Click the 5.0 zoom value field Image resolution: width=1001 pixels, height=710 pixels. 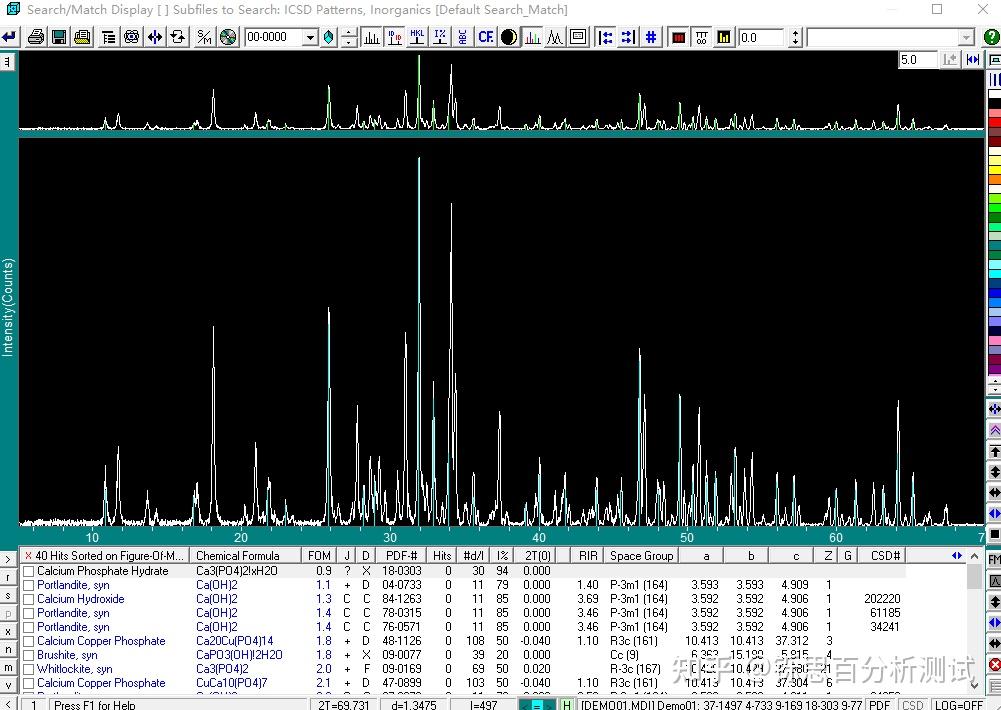click(x=917, y=60)
